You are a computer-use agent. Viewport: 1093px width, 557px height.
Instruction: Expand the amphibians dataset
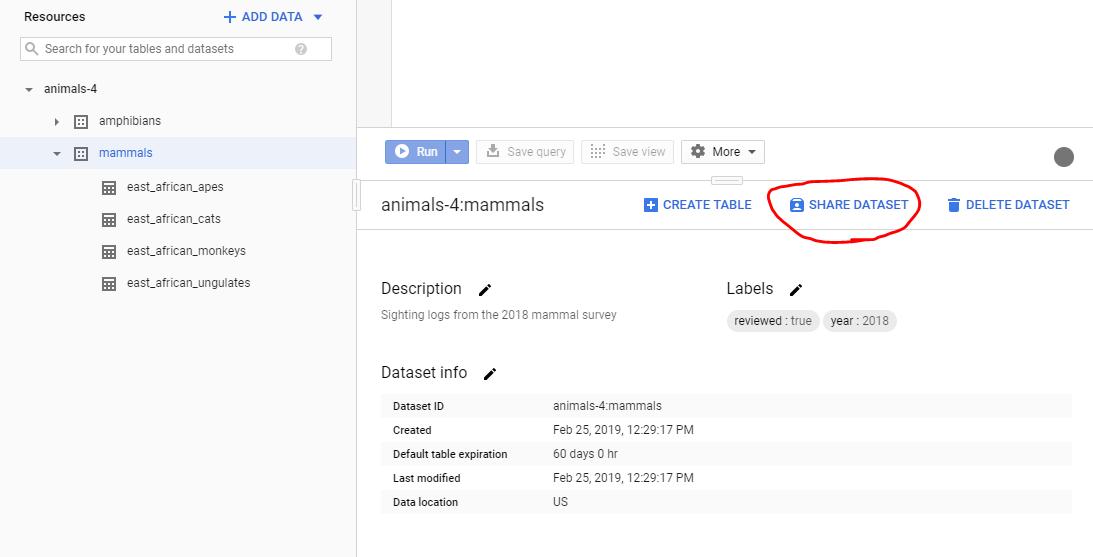click(57, 122)
